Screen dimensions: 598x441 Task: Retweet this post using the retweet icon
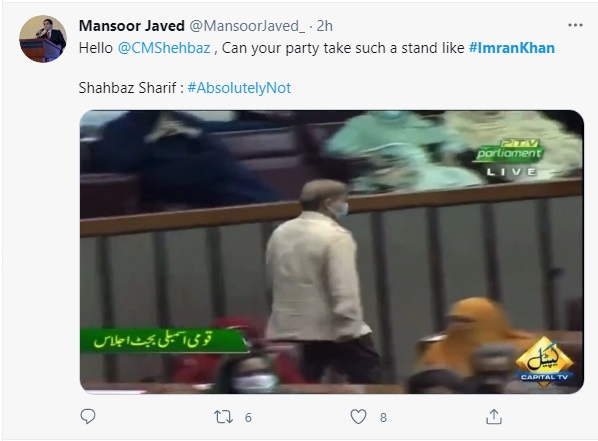tap(223, 417)
